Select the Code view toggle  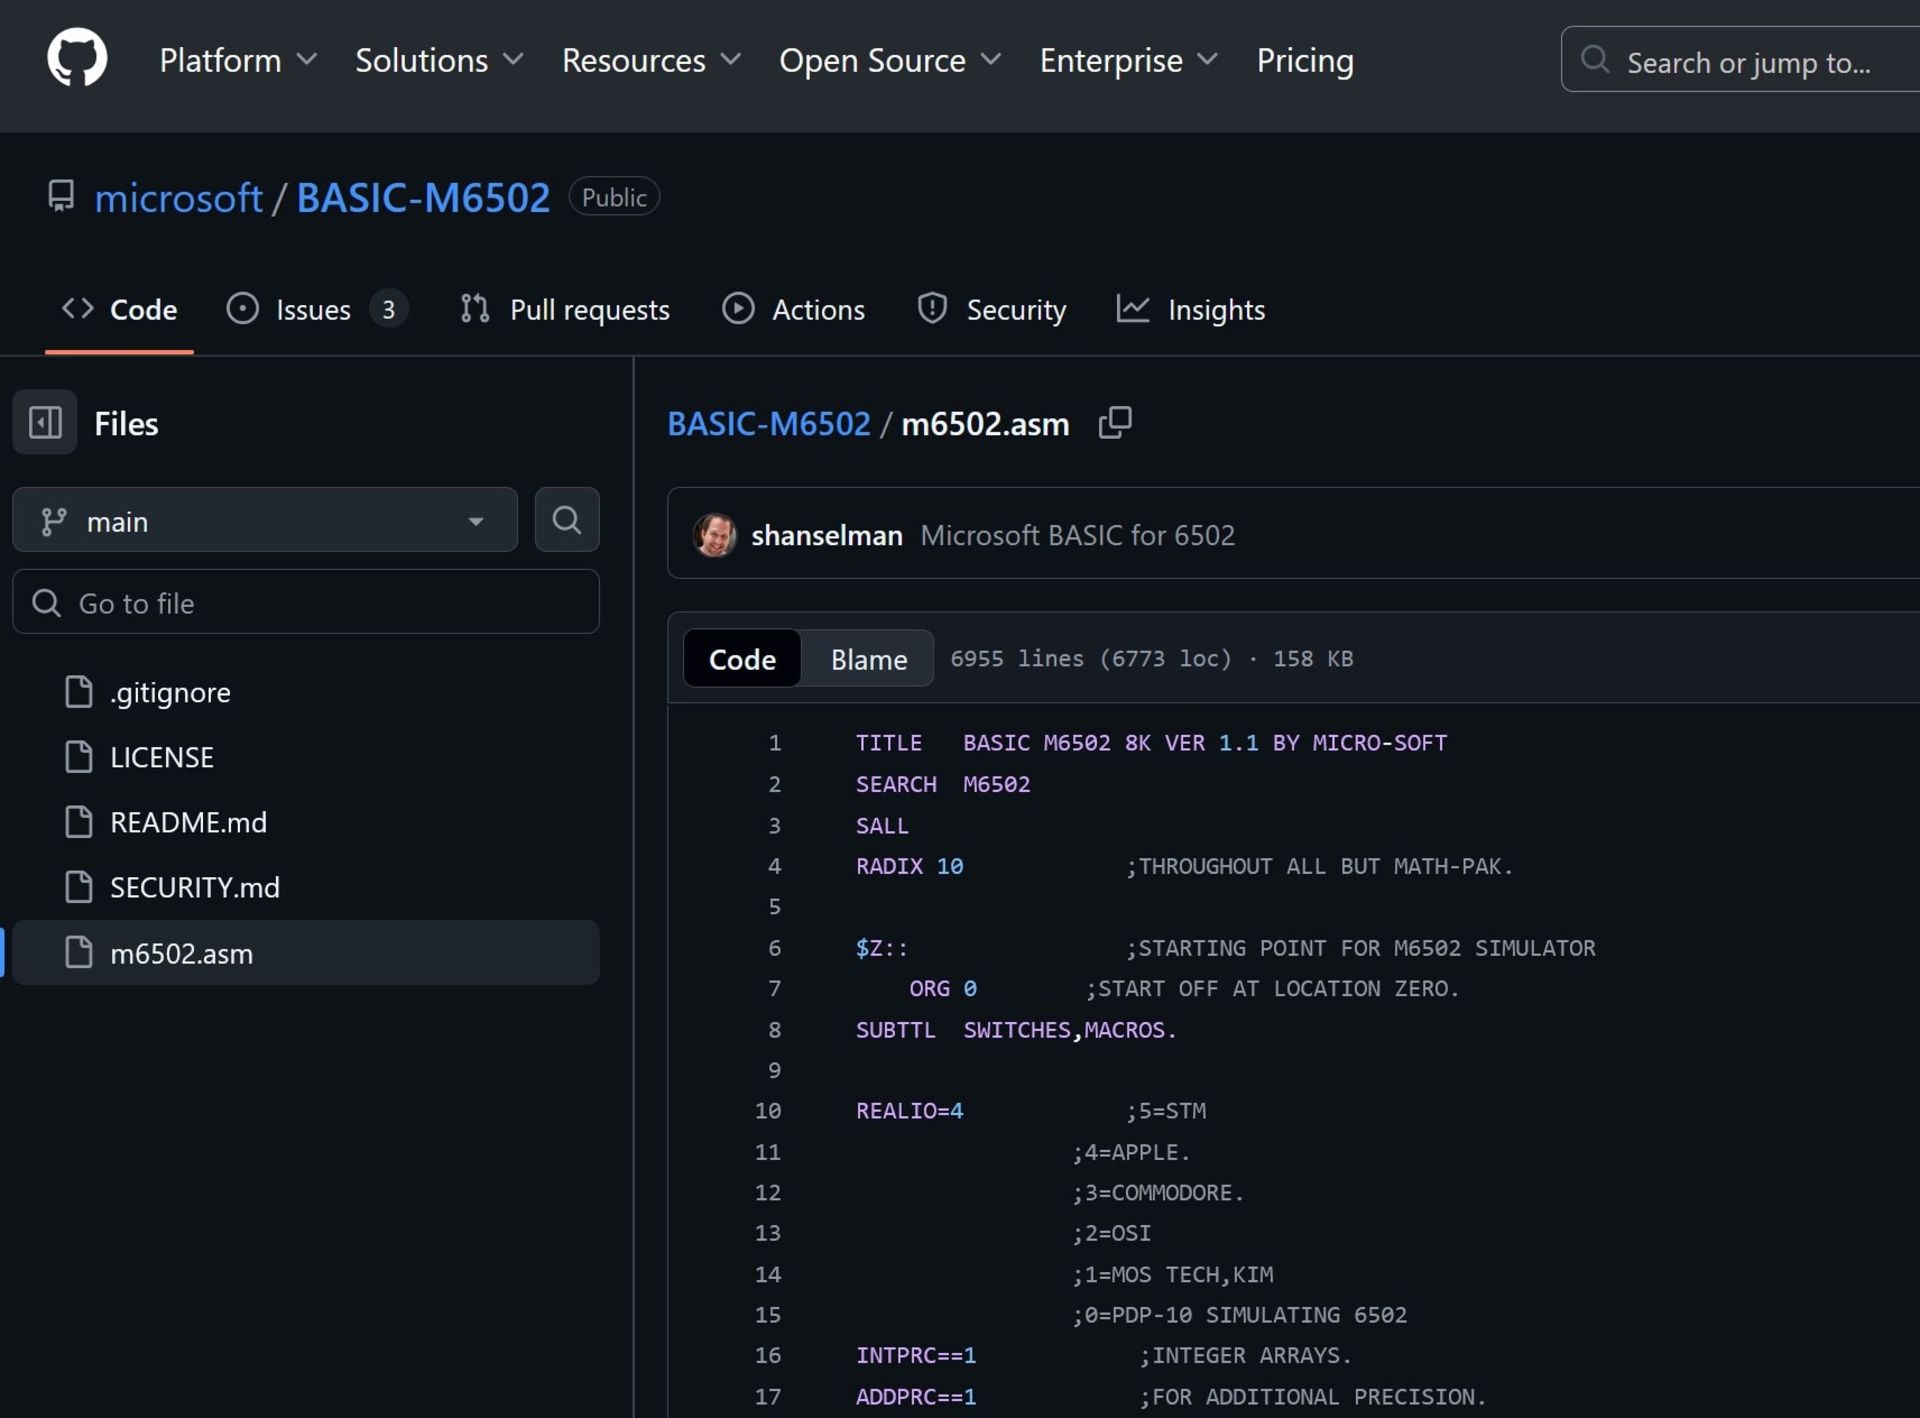coord(742,659)
